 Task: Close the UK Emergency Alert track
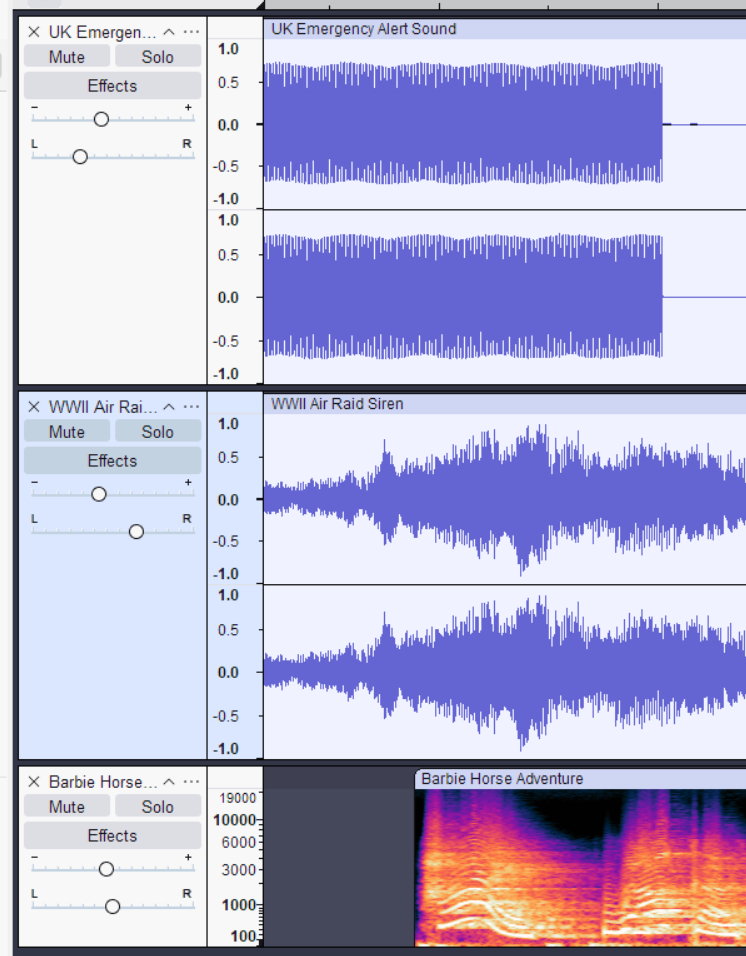pos(34,32)
